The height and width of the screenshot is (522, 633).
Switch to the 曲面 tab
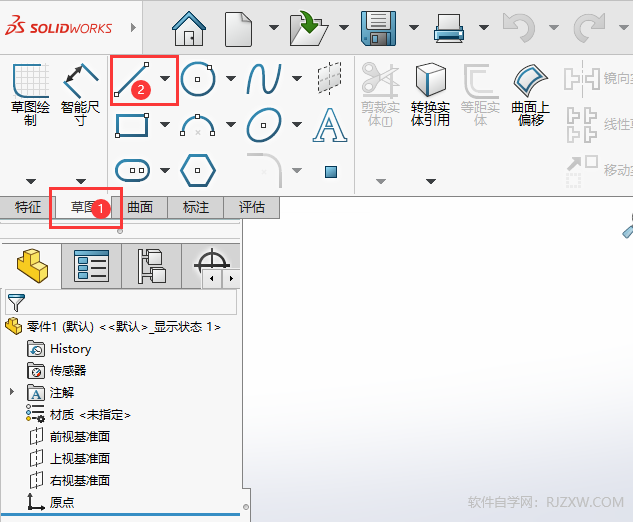(140, 208)
